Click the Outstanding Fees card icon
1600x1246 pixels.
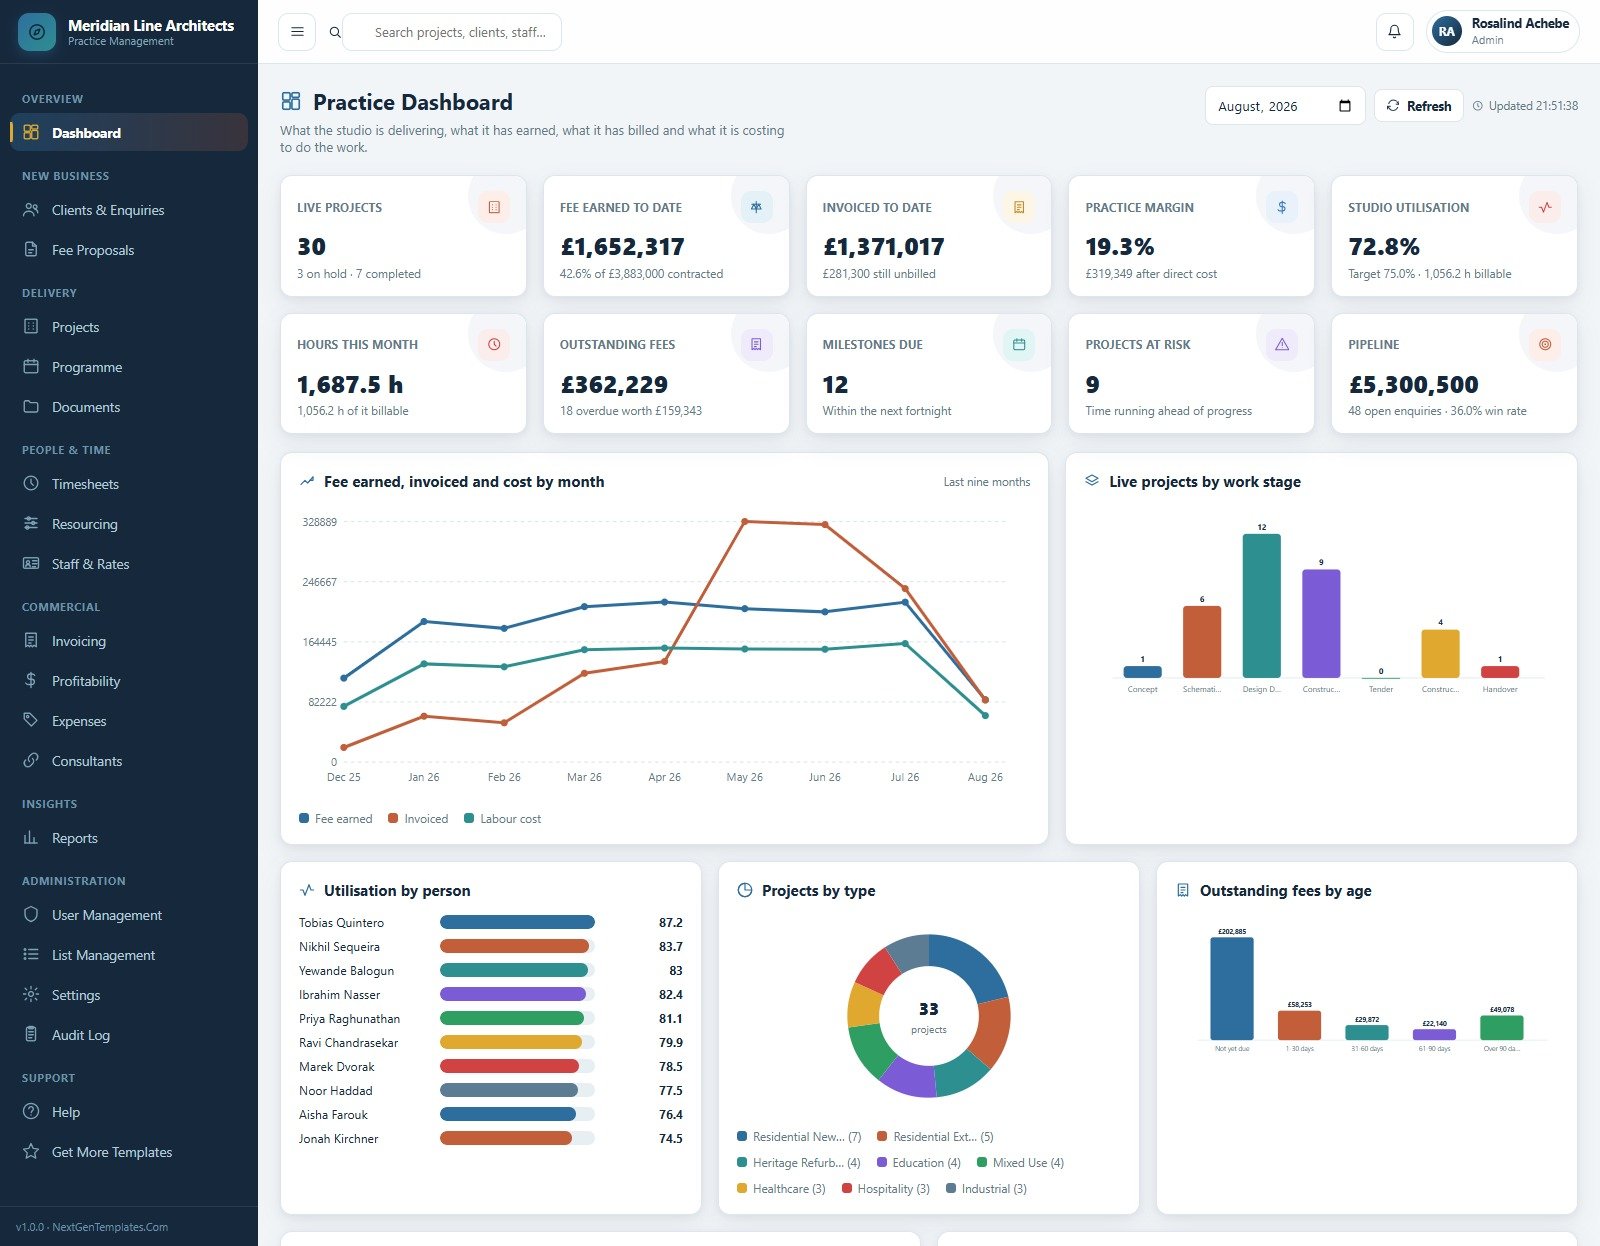[x=756, y=344]
